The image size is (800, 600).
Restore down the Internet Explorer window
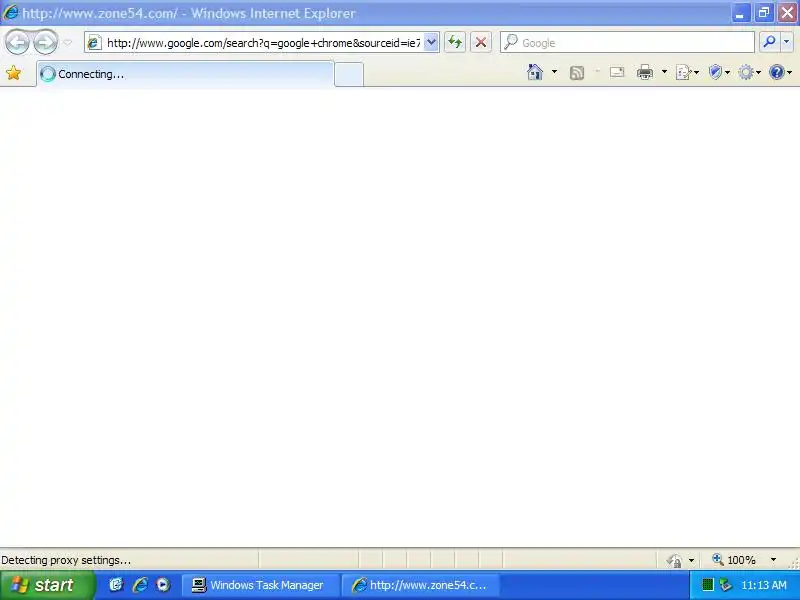pyautogui.click(x=764, y=13)
